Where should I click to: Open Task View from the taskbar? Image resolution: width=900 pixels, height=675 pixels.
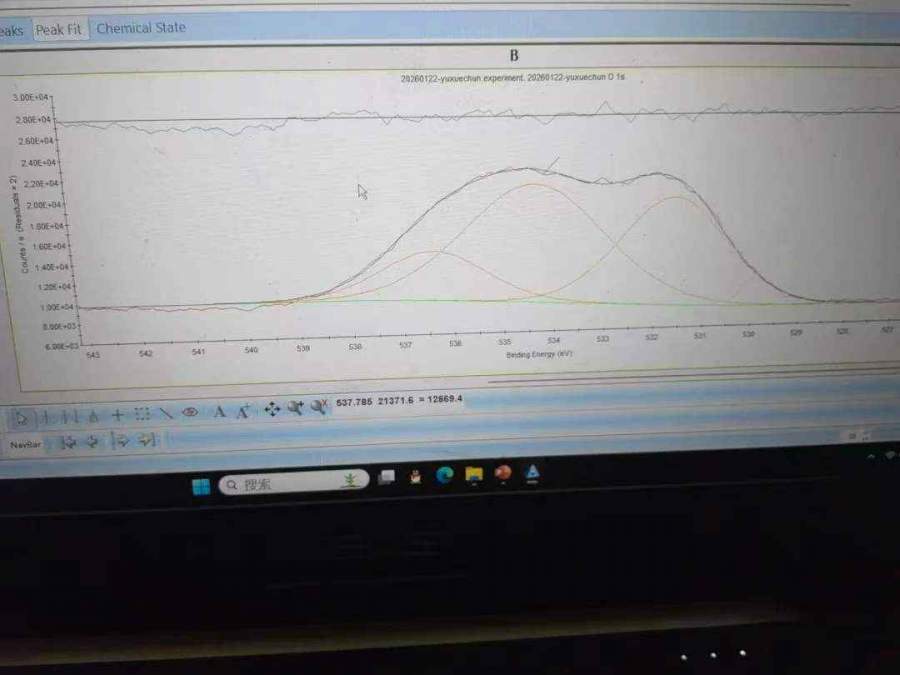[386, 477]
